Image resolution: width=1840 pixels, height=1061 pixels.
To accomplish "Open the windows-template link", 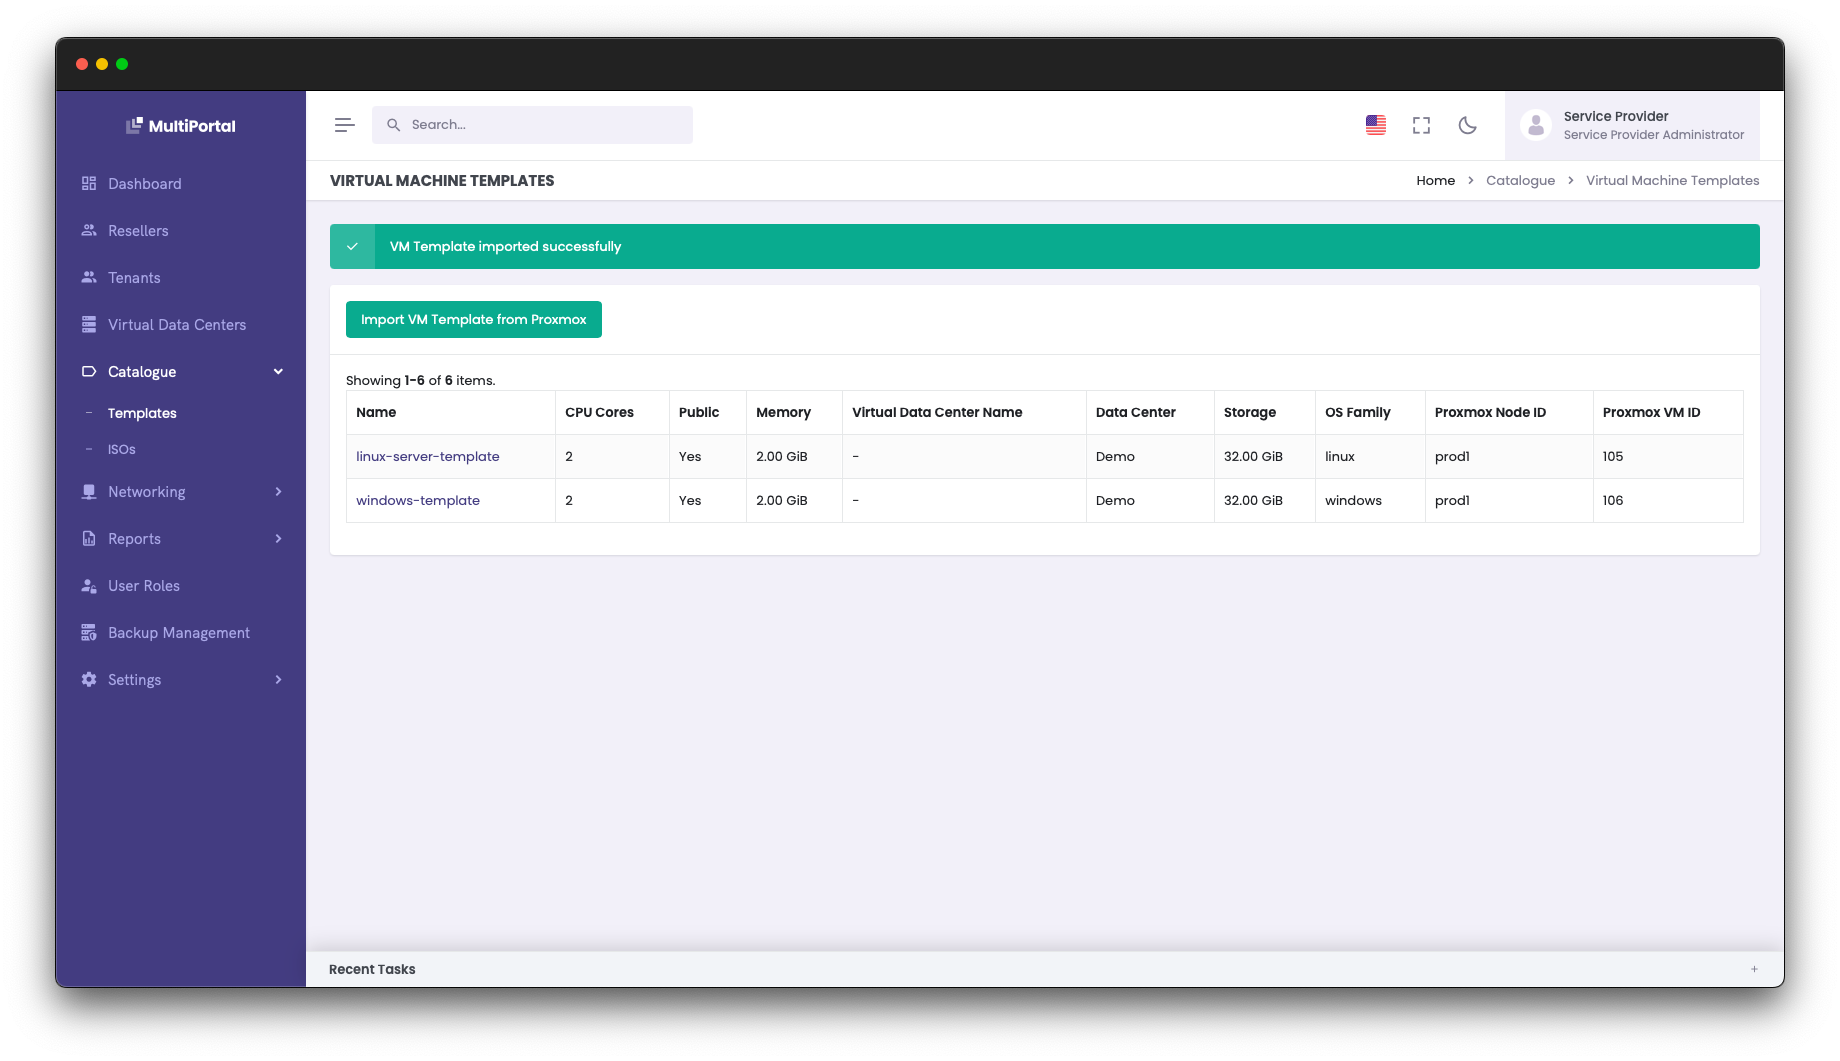I will (417, 501).
